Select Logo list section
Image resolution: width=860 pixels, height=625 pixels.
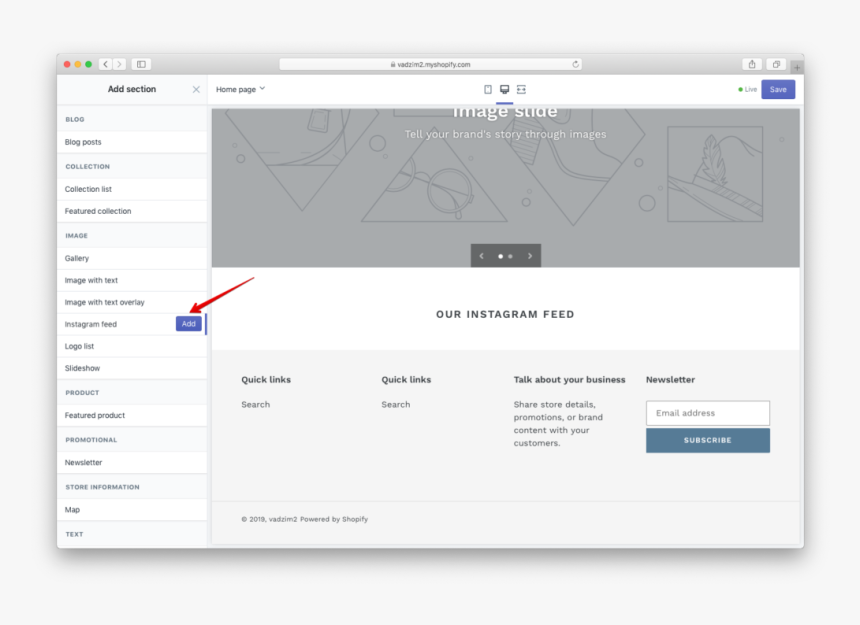132,346
